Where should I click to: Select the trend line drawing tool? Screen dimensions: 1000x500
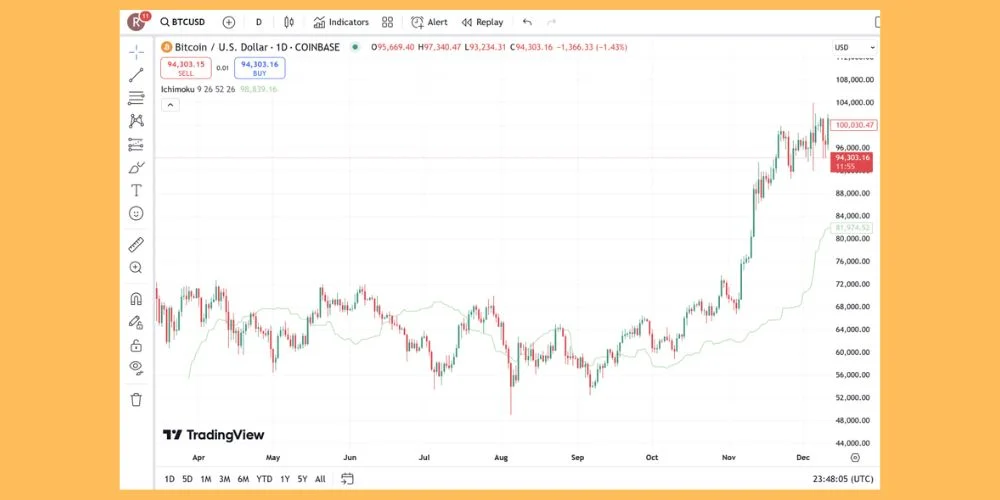[x=136, y=74]
